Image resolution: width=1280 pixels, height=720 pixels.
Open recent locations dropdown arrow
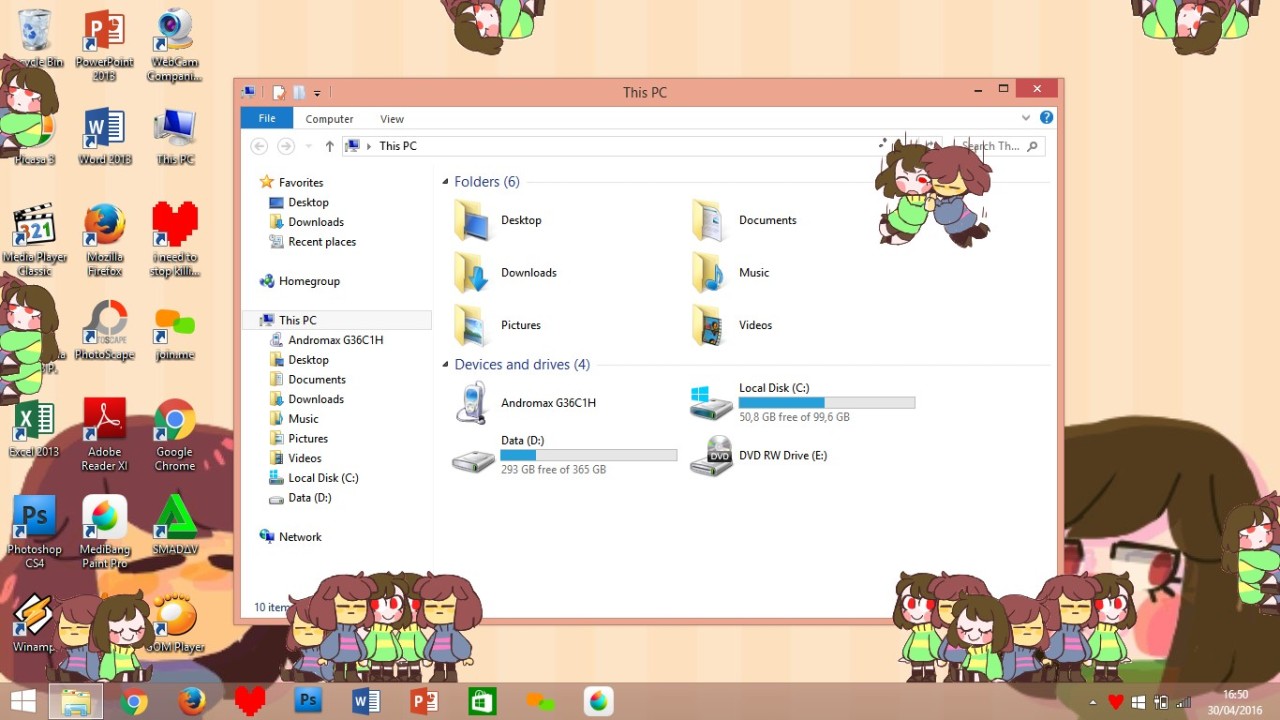point(308,146)
